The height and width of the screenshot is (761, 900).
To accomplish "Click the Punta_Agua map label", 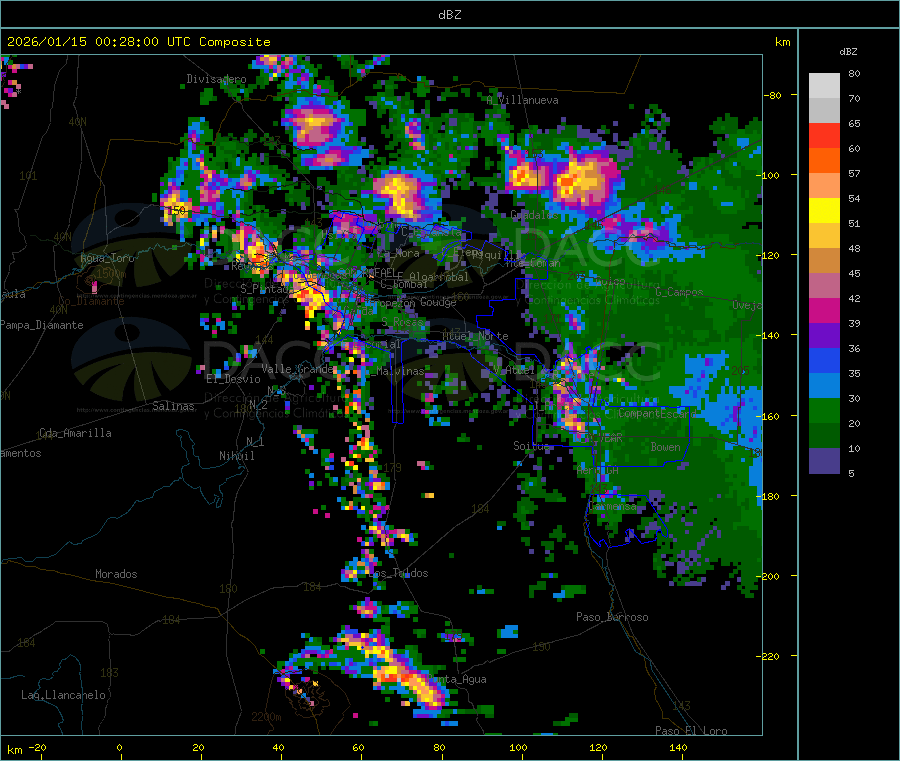I will [x=457, y=679].
